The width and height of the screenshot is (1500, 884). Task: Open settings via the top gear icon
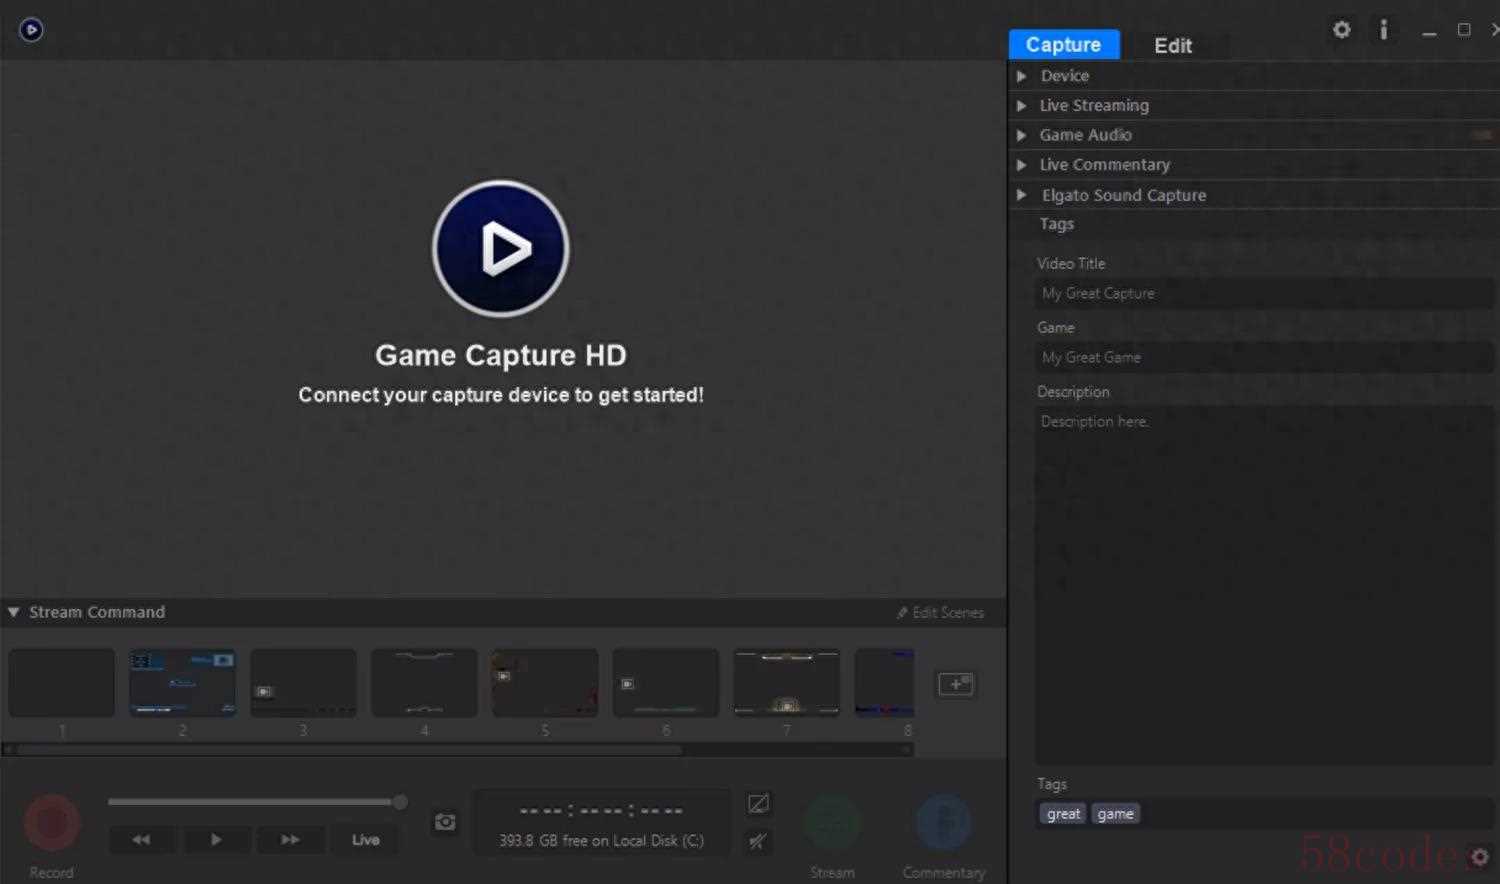click(1341, 30)
